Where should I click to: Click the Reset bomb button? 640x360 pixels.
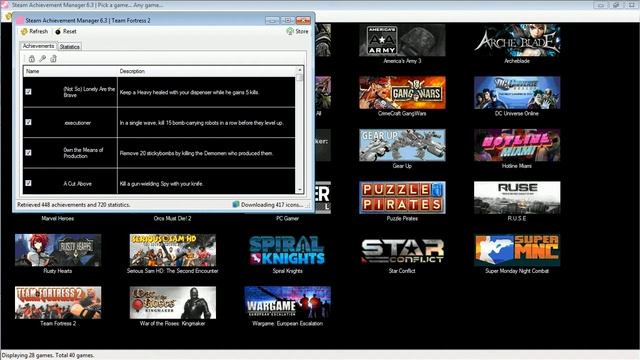point(65,31)
